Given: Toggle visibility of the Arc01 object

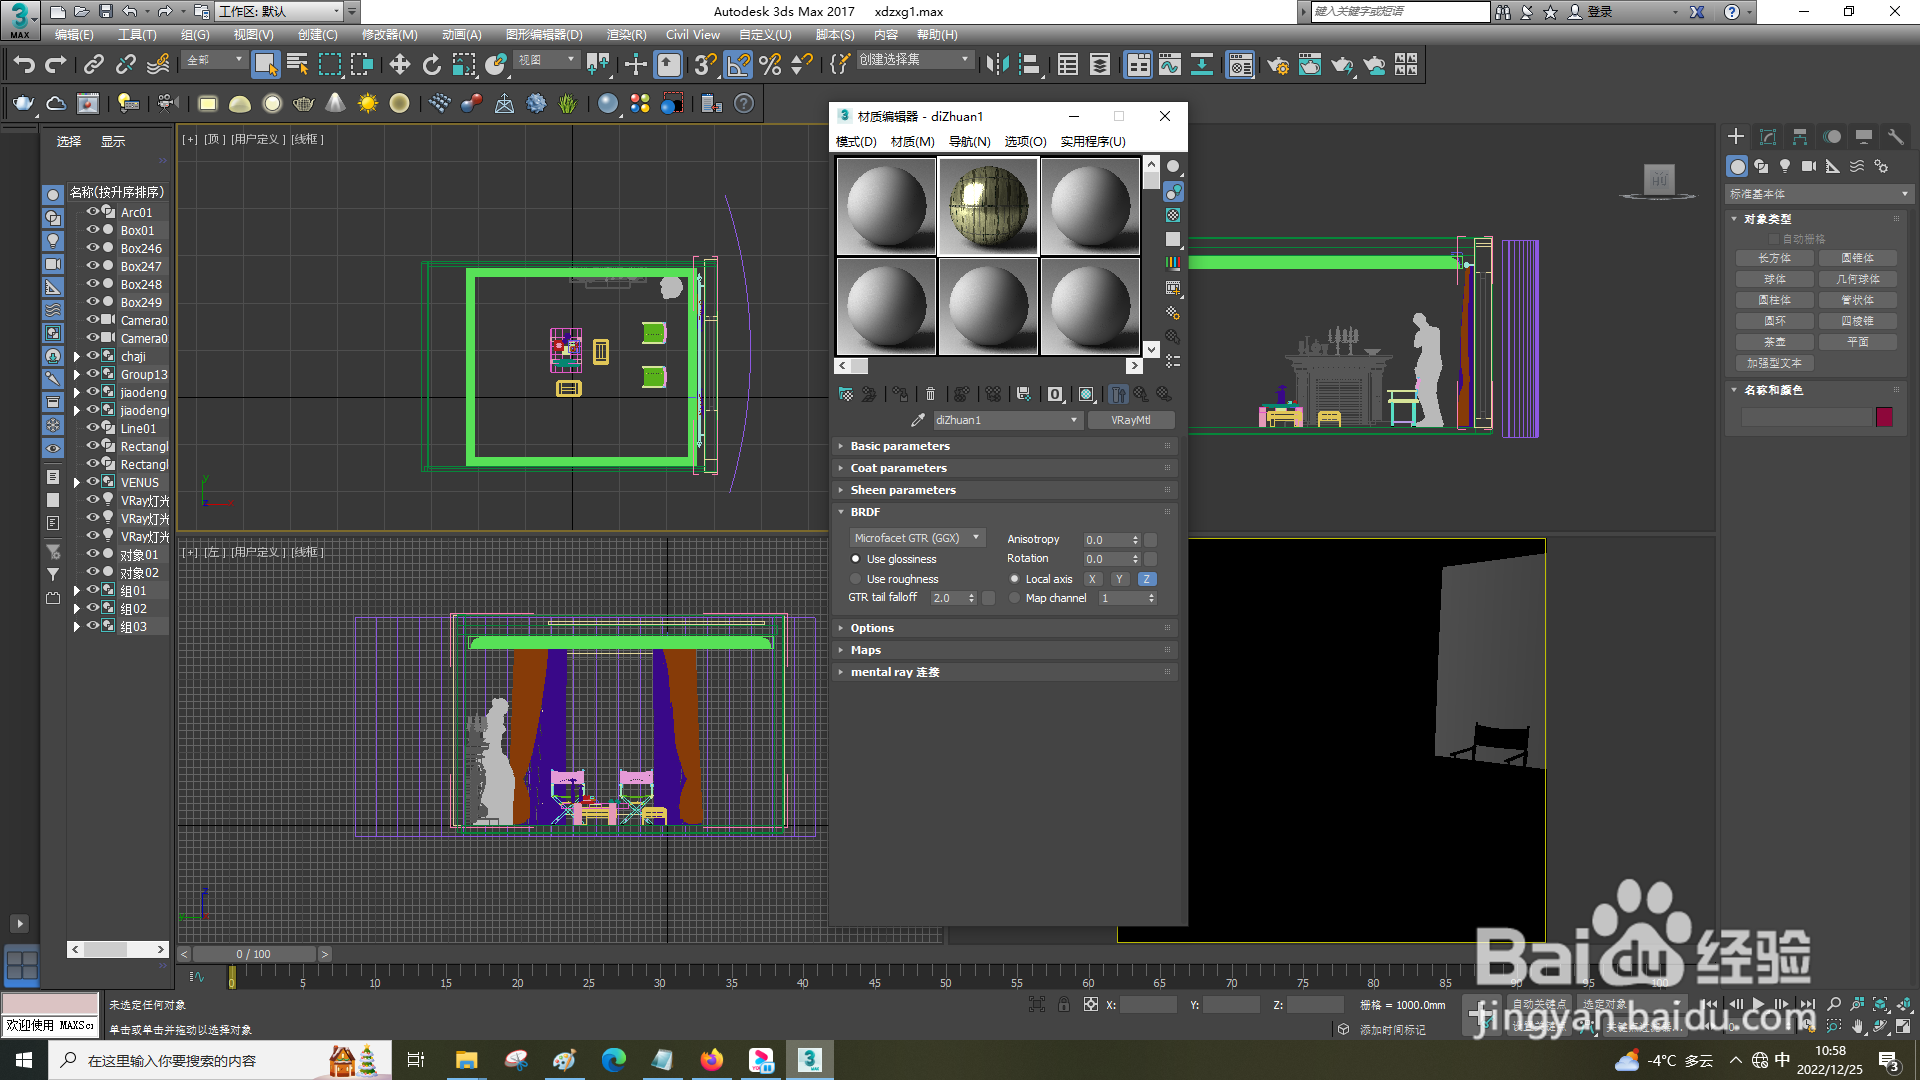Looking at the screenshot, I should pos(91,212).
